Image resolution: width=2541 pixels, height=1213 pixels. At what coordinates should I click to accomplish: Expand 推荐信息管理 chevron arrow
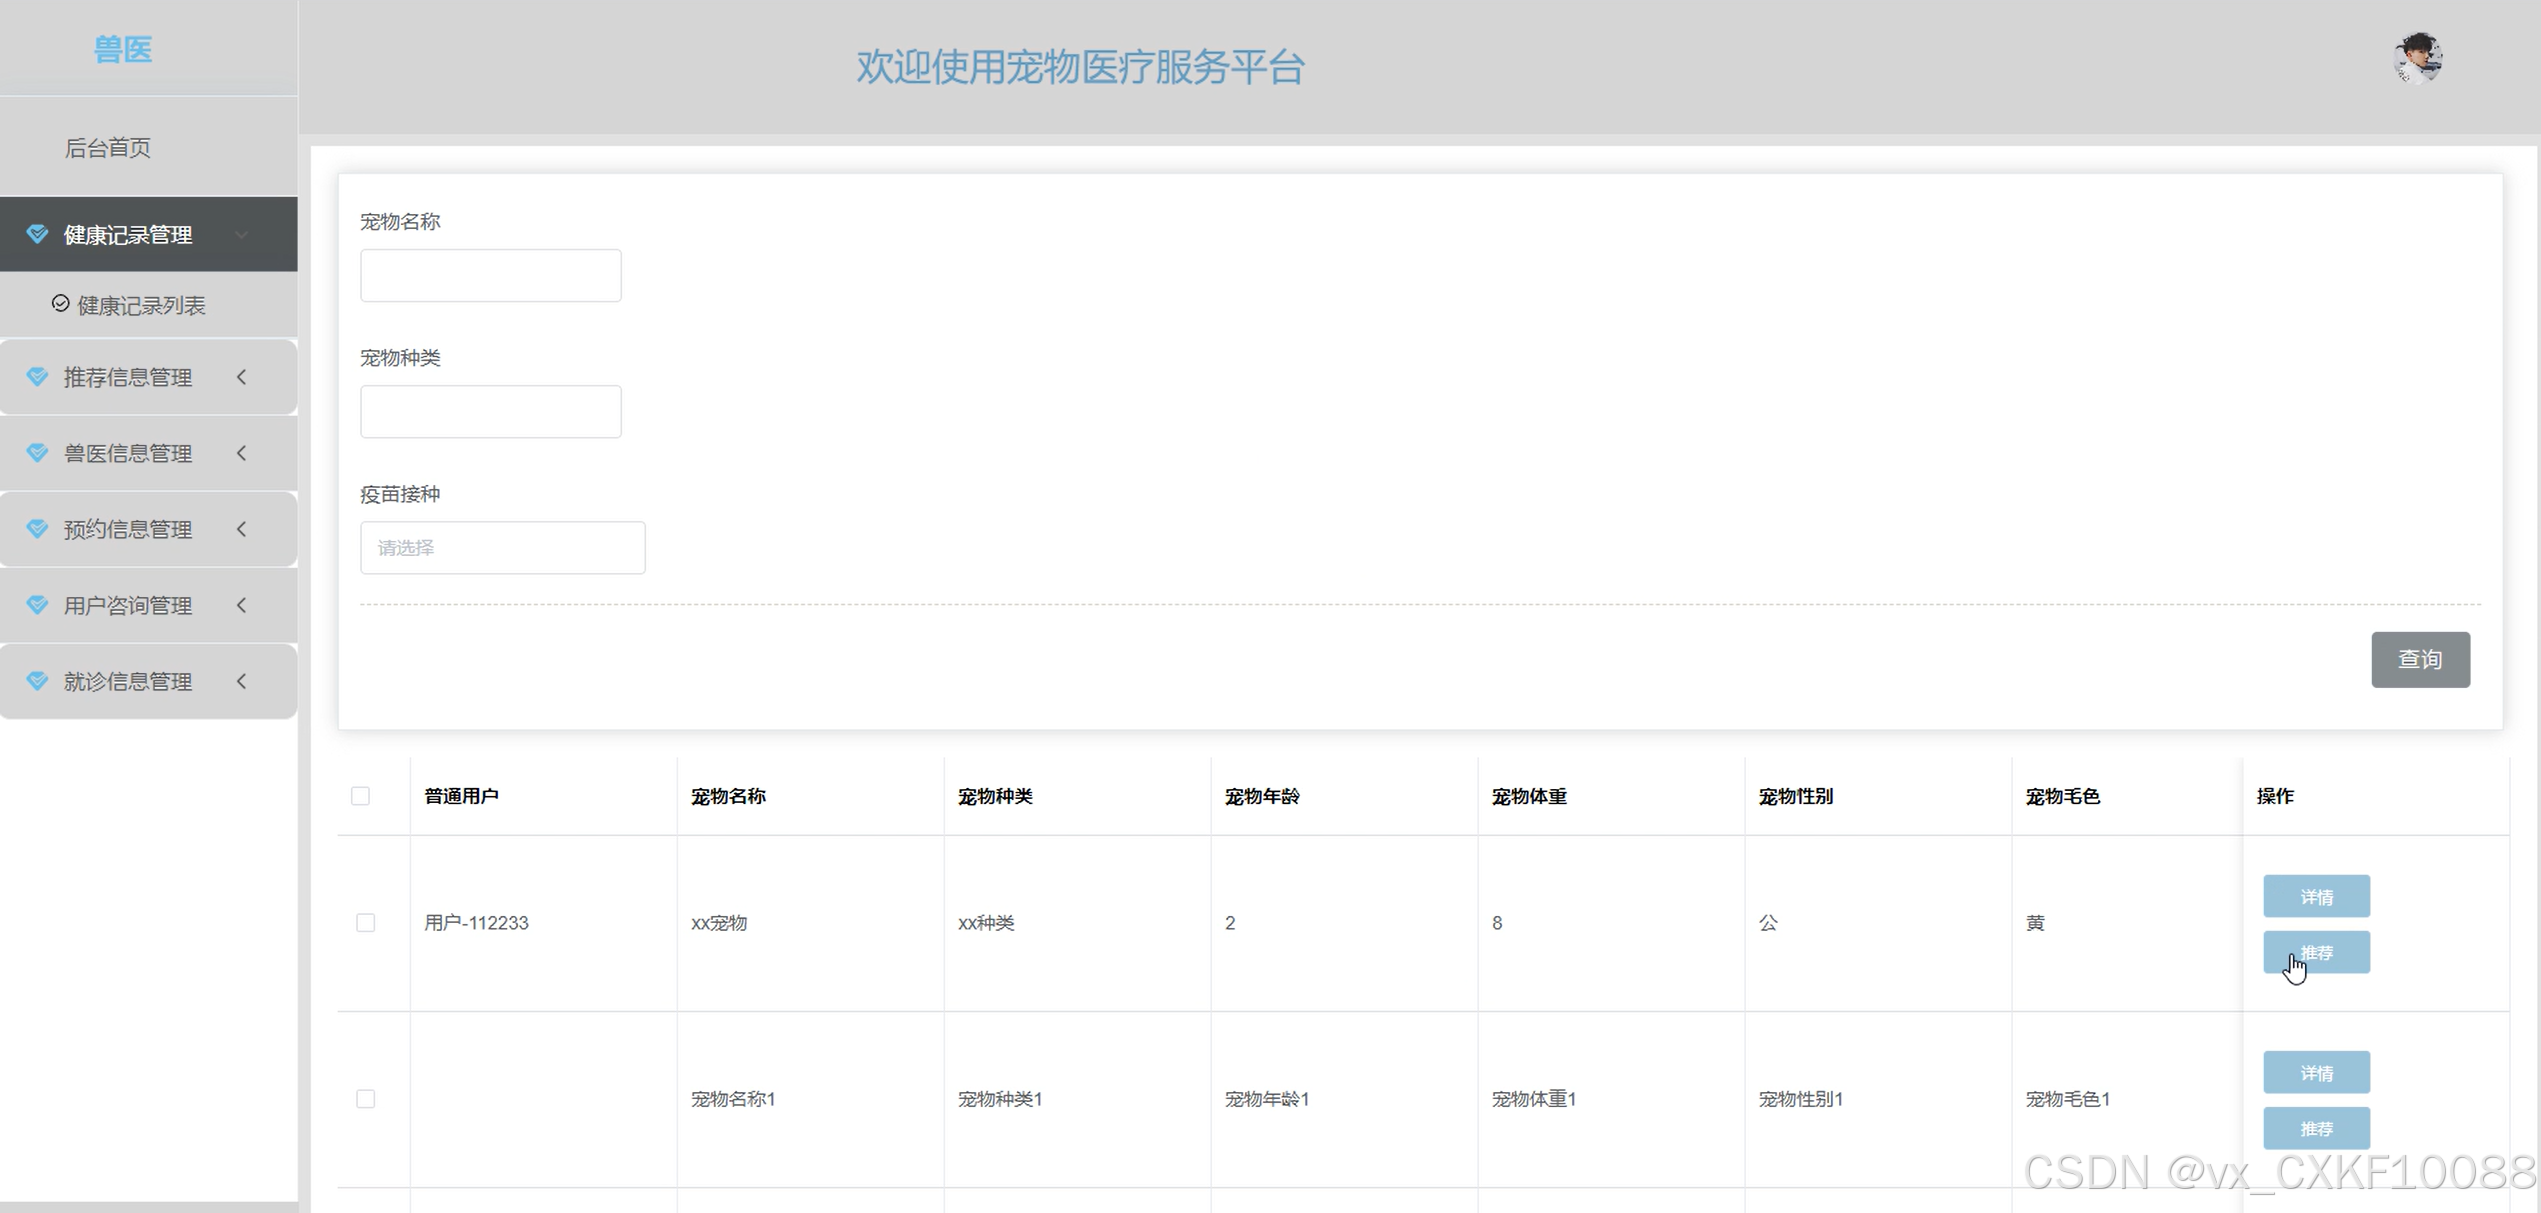pos(242,377)
